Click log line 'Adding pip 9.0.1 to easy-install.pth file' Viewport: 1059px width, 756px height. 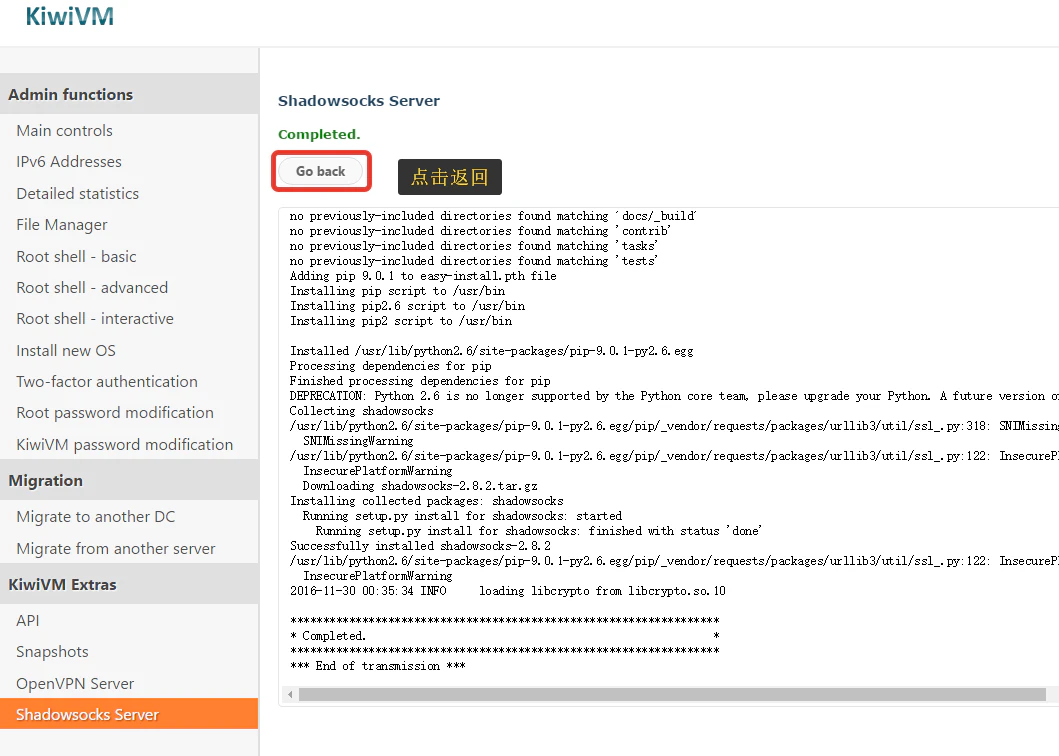tap(423, 276)
